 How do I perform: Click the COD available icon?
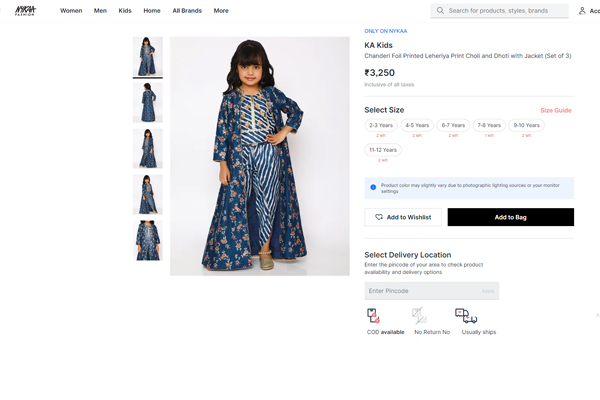[373, 316]
